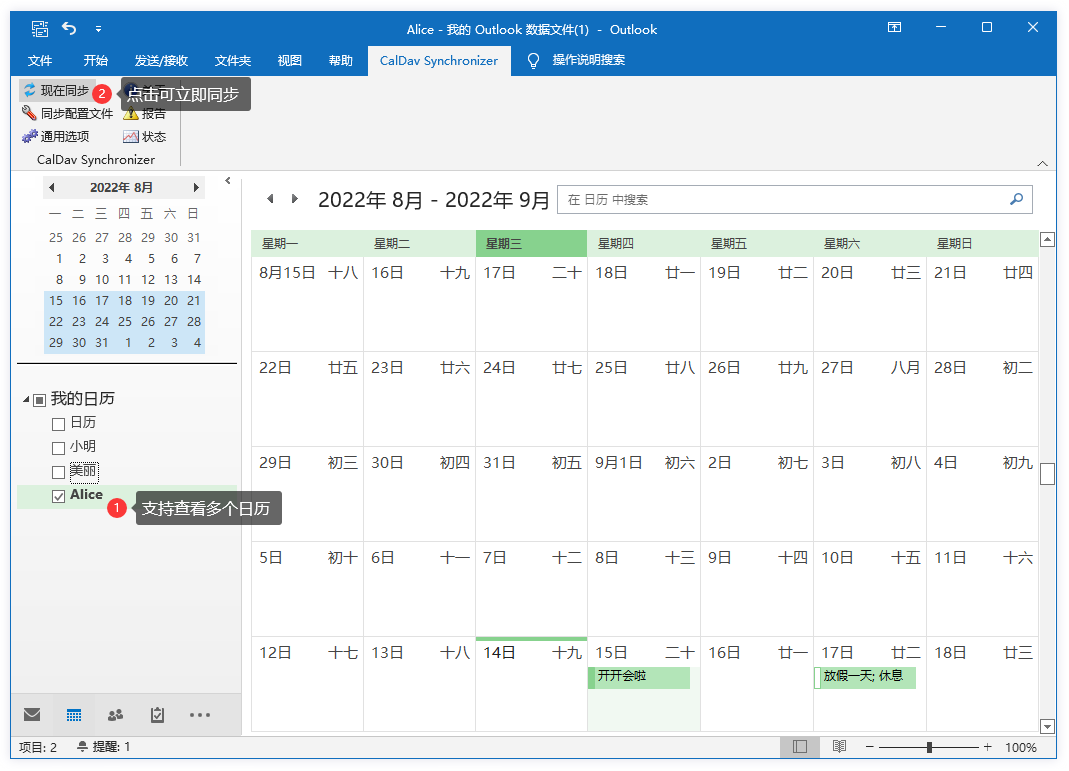Collapse the ribbon with the chevron

(1042, 163)
